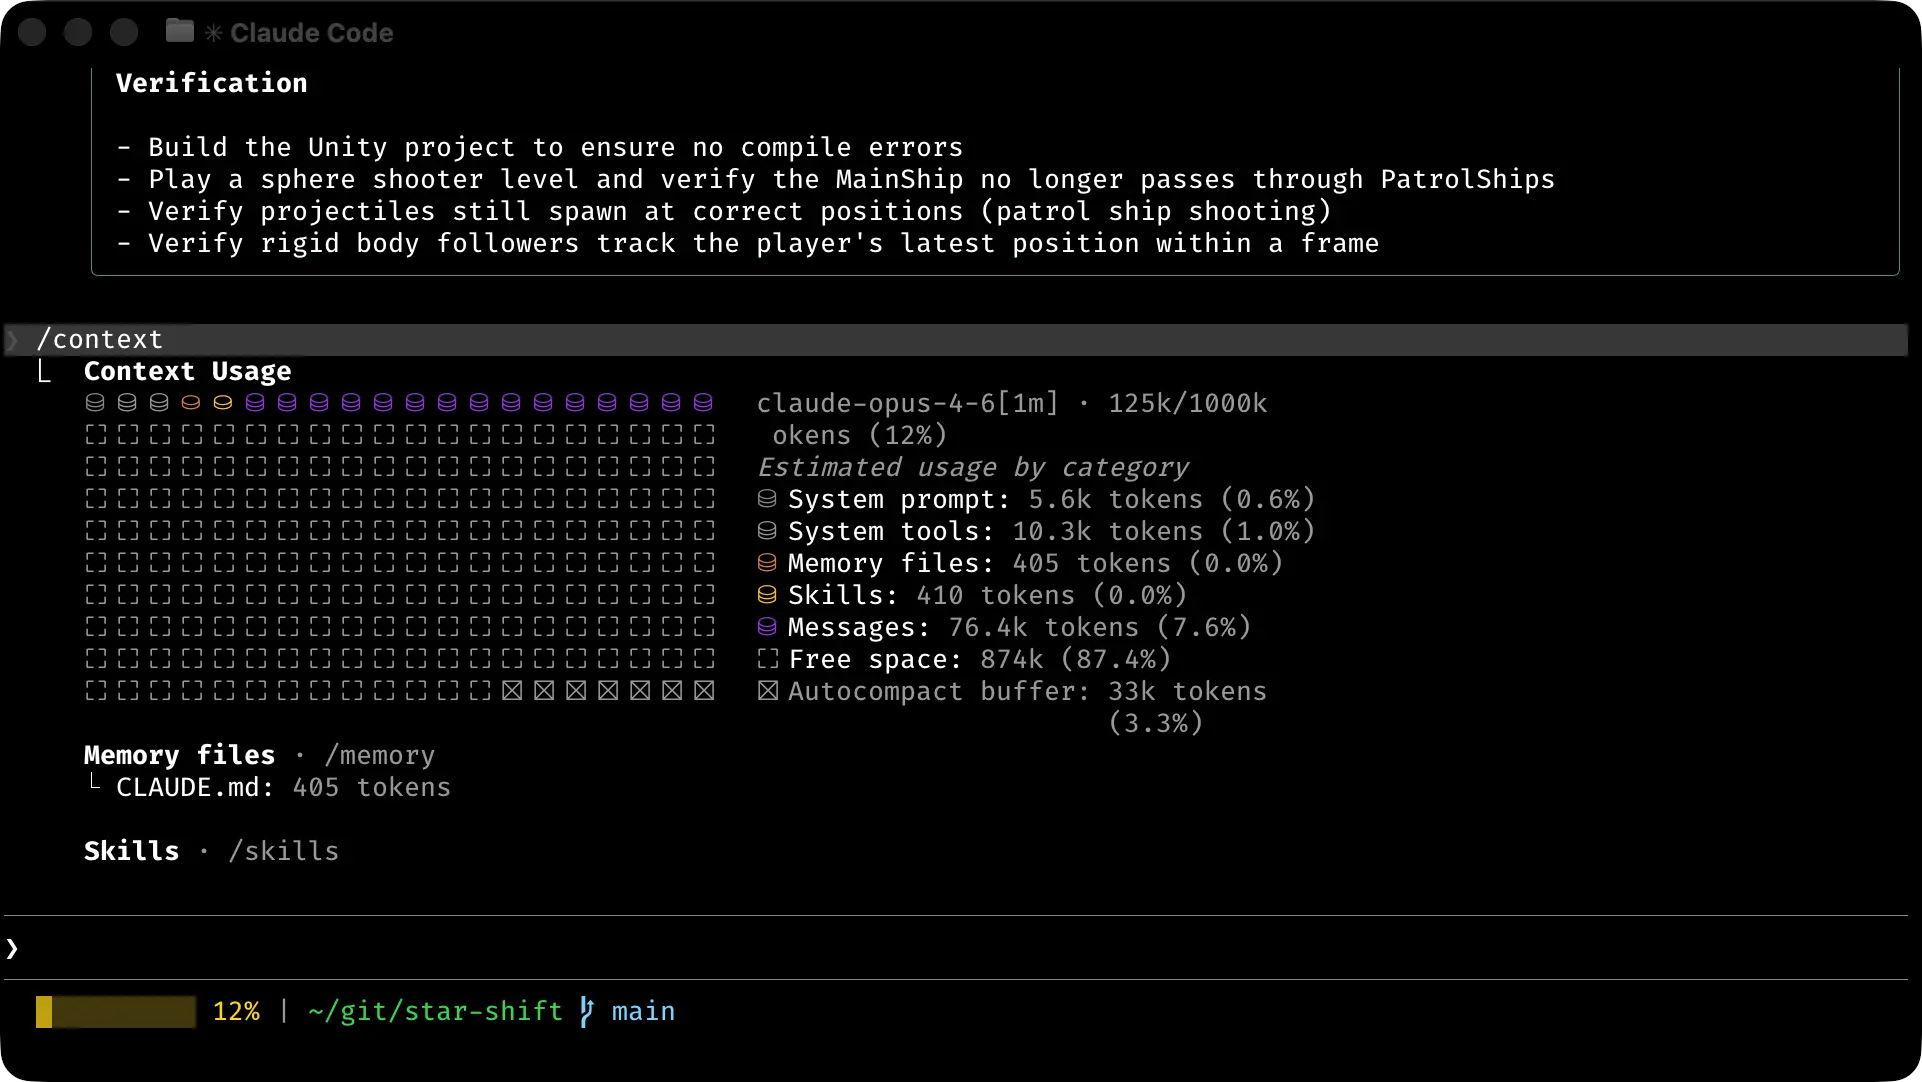
Task: Click the System tools legend icon
Action: 767,531
